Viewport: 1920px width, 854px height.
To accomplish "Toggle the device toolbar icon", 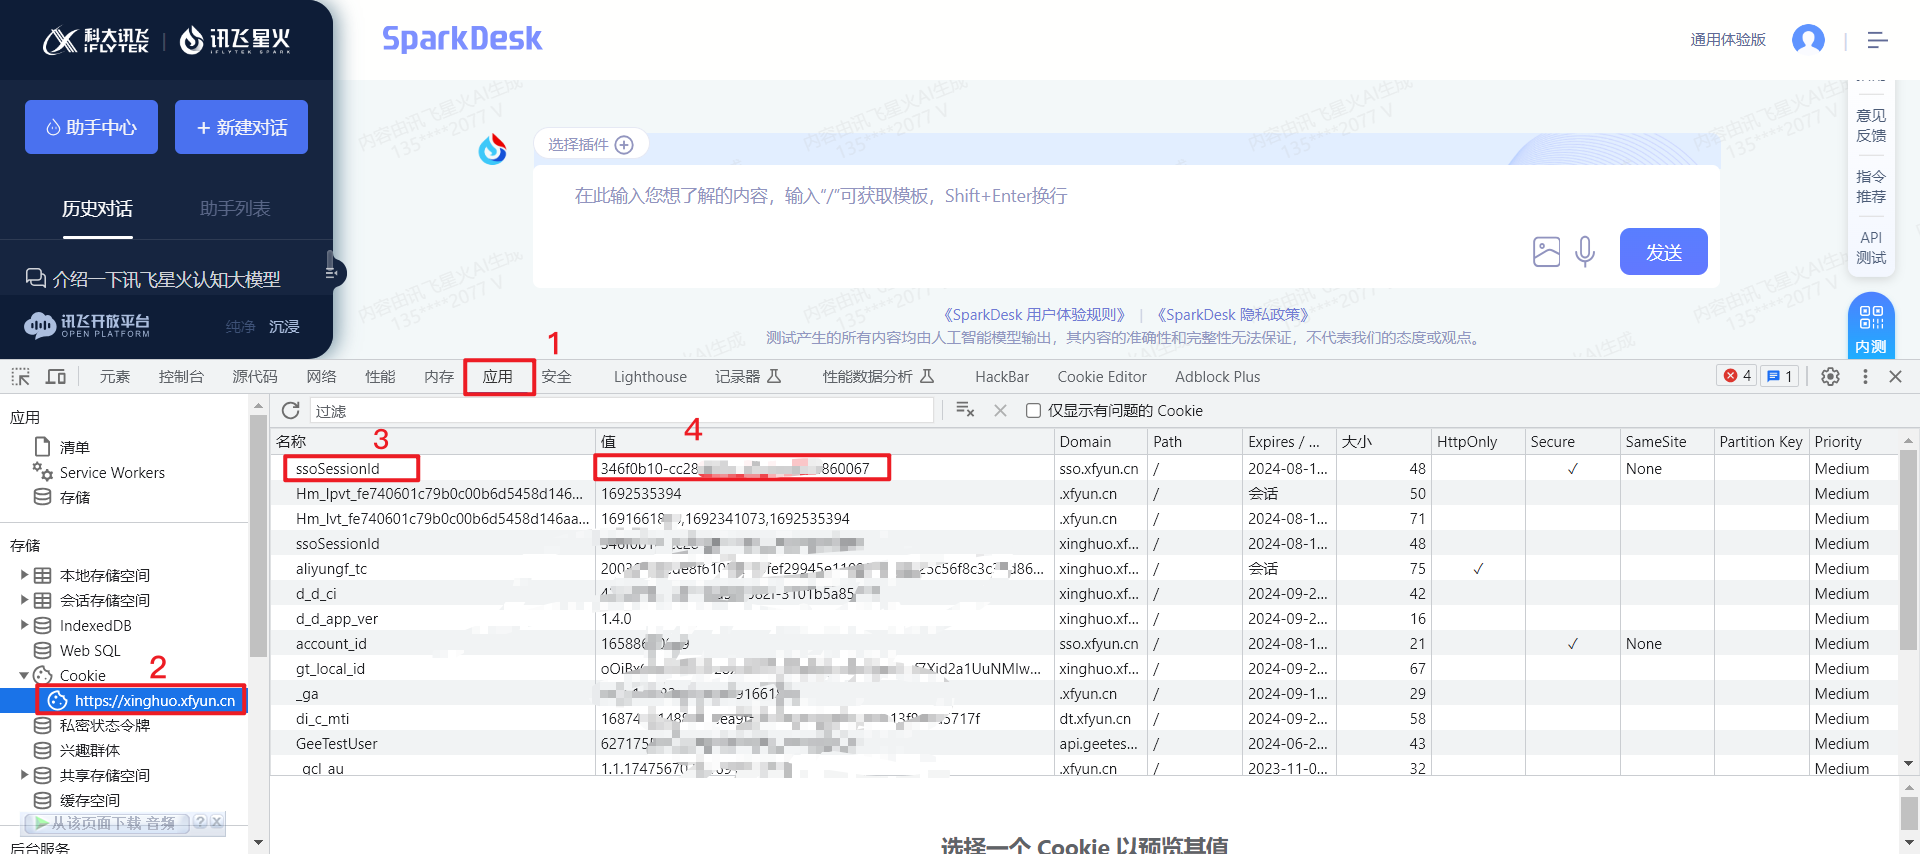I will [56, 376].
